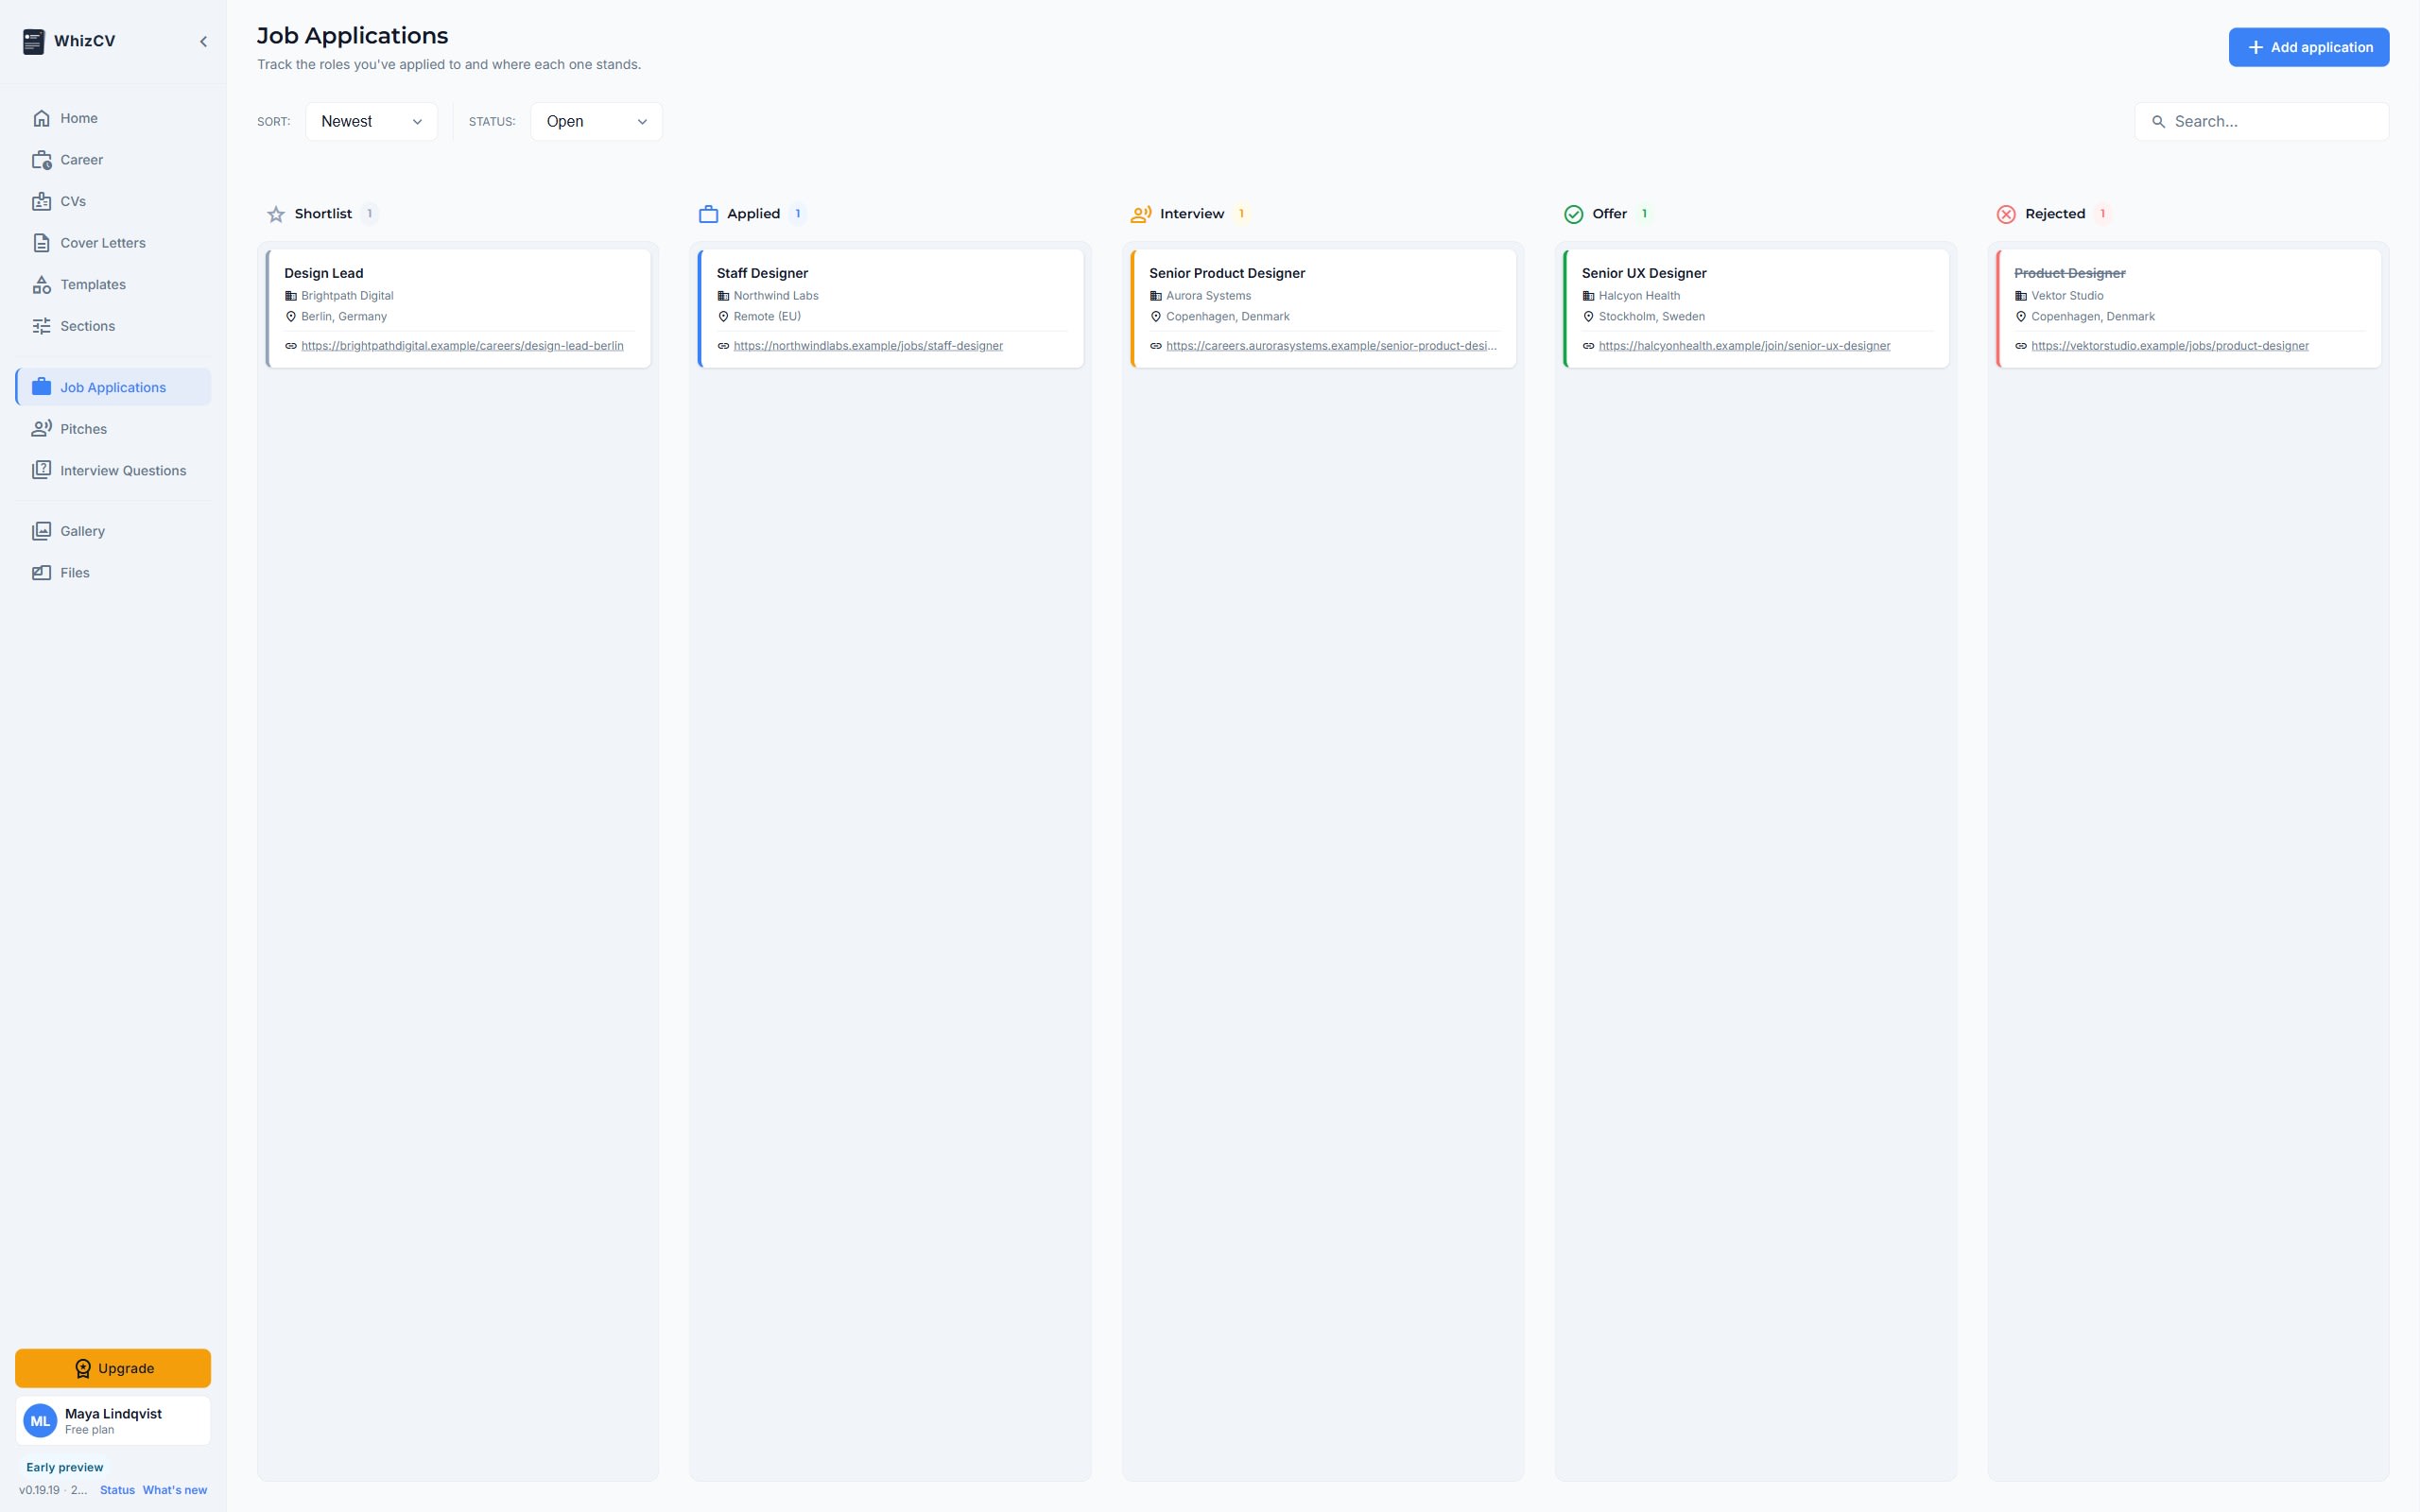Click the Interview Questions icon
Viewport: 2420px width, 1512px height.
click(41, 470)
